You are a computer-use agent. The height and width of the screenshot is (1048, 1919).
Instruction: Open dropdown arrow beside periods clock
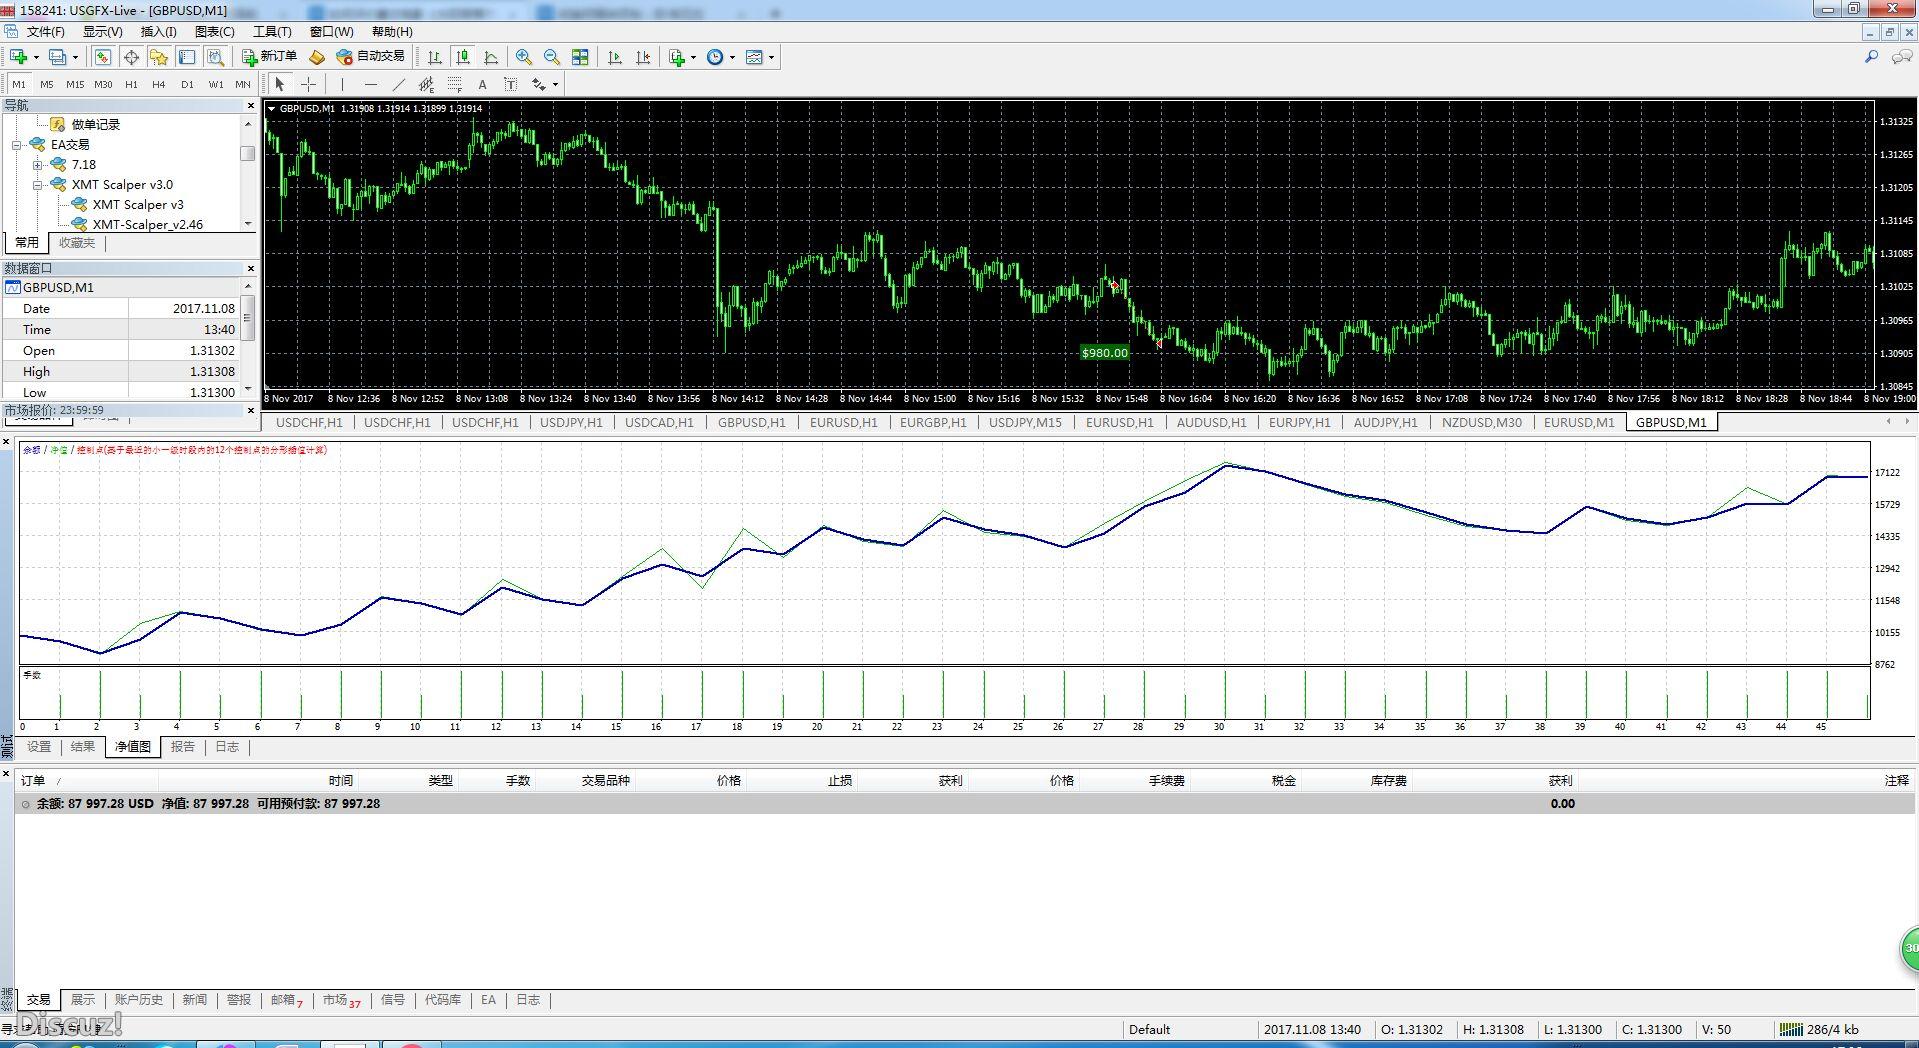pyautogui.click(x=732, y=57)
